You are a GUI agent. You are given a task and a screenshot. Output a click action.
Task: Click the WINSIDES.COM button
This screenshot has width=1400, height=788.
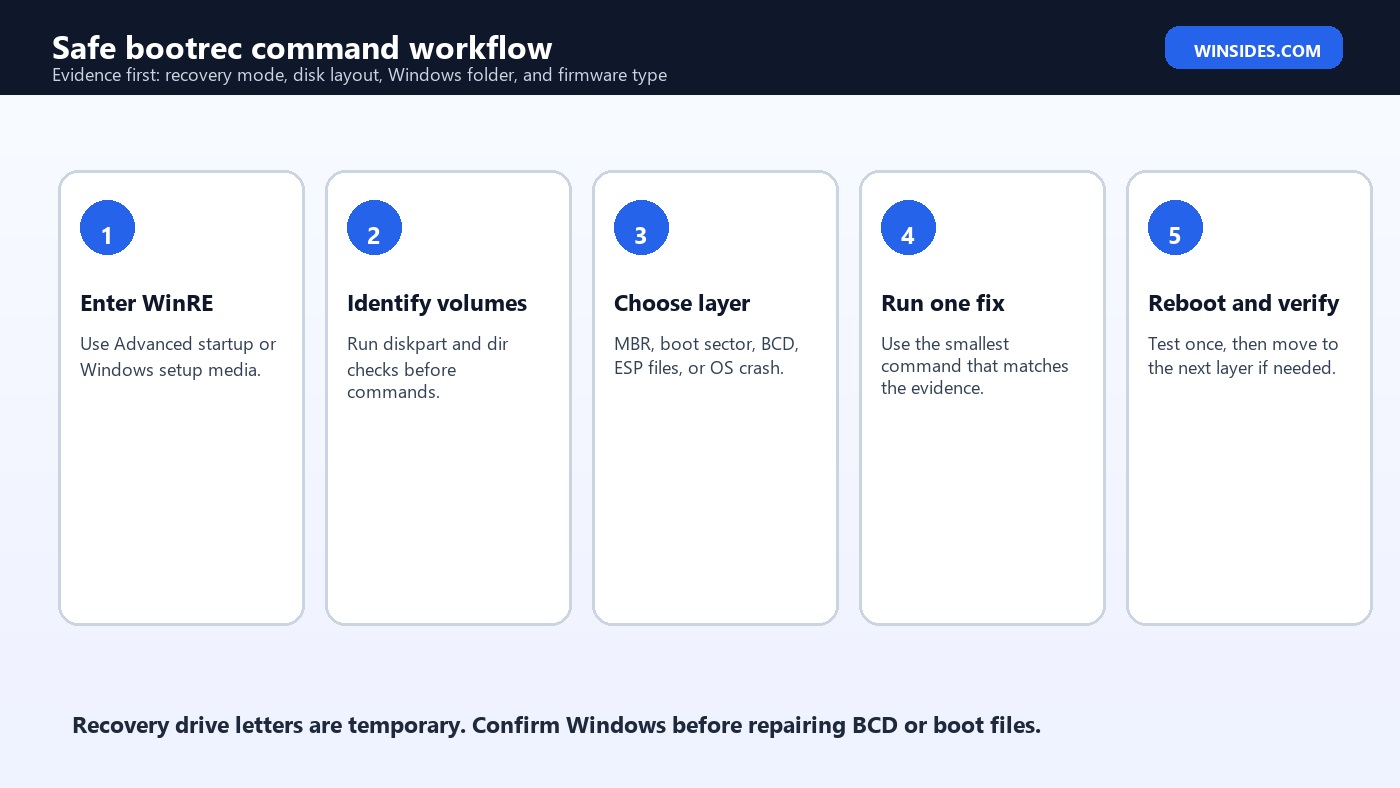tap(1253, 48)
